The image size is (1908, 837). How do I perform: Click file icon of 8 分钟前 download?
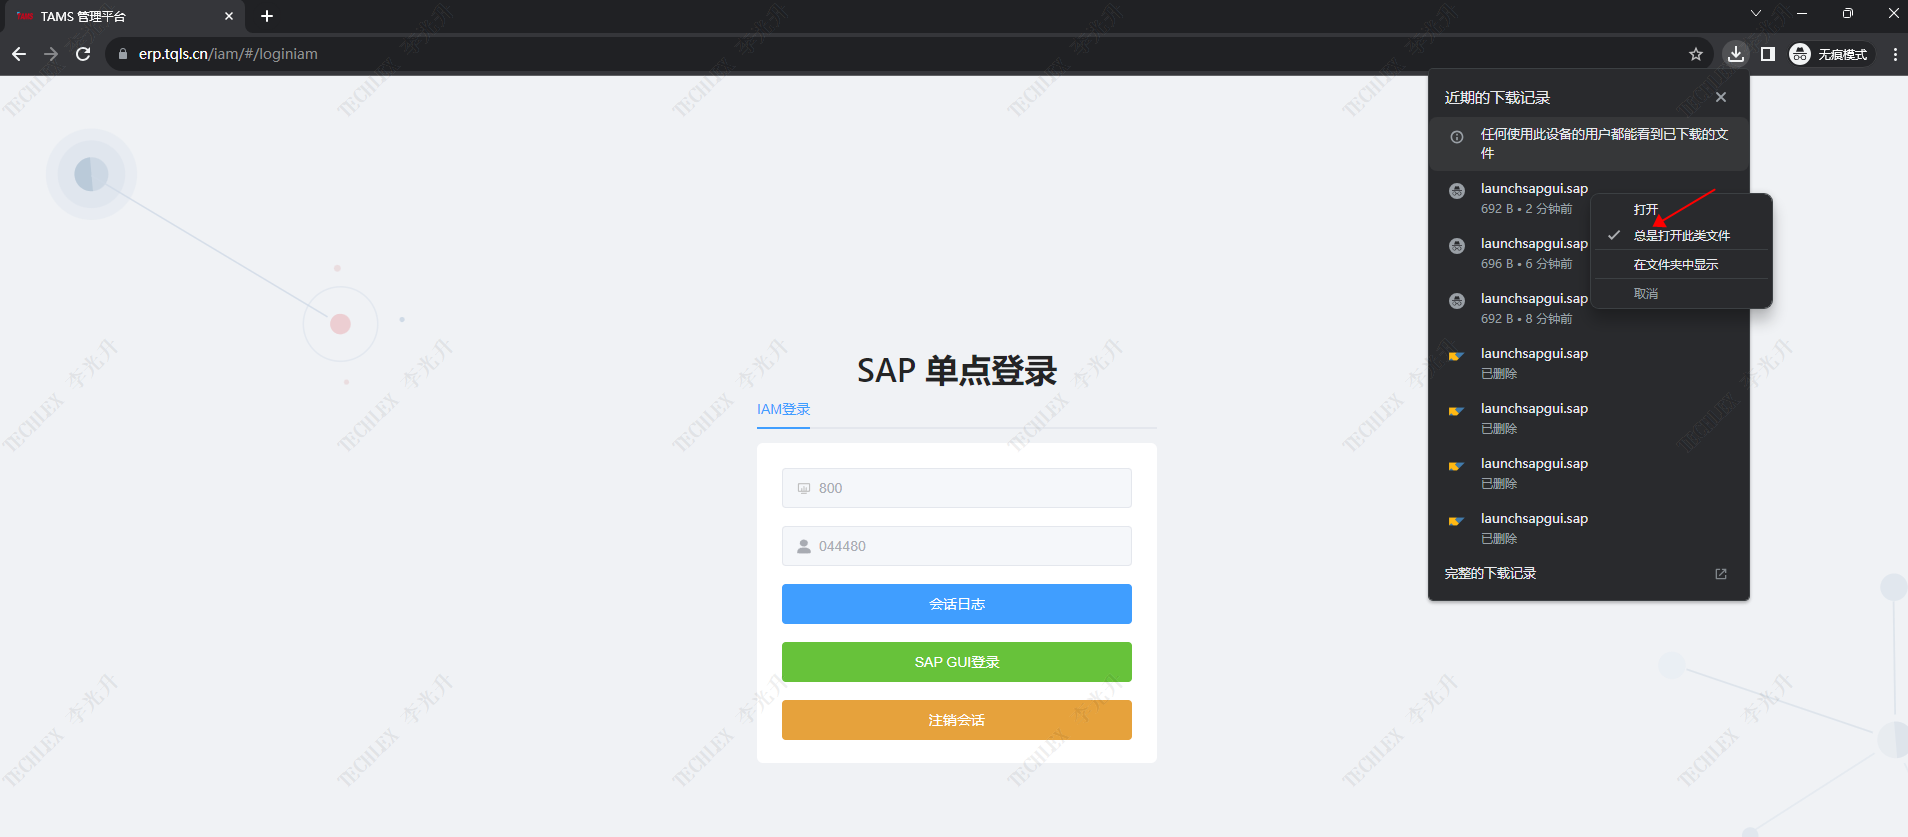pyautogui.click(x=1457, y=301)
